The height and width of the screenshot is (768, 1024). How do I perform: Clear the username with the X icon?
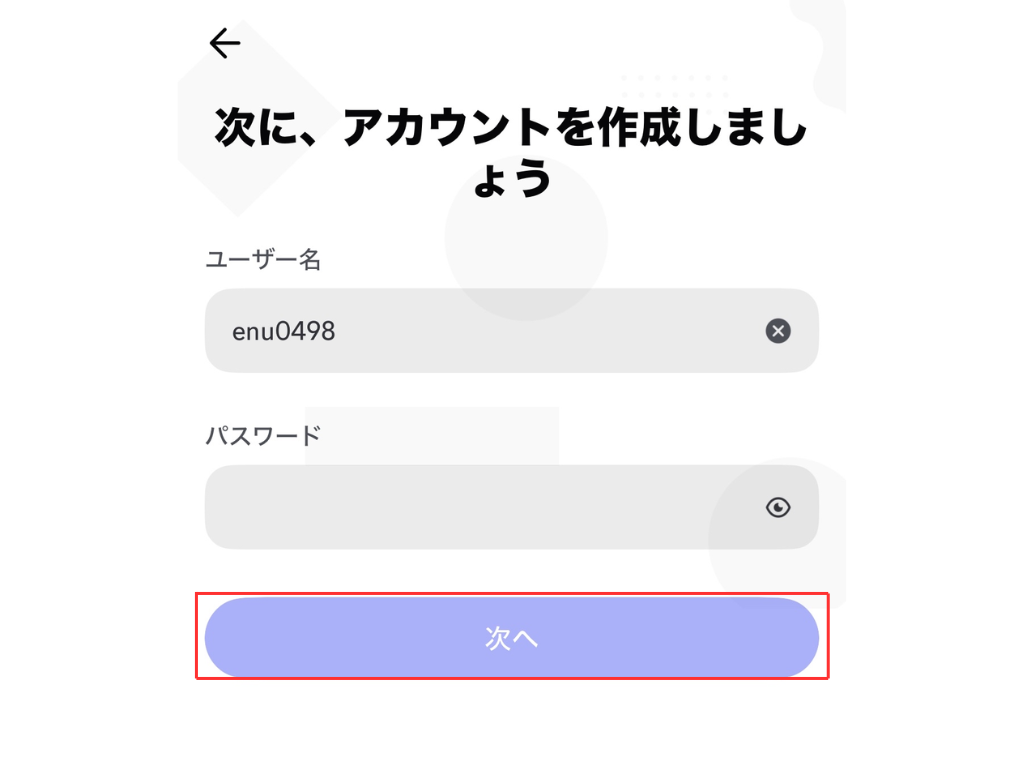pos(778,331)
